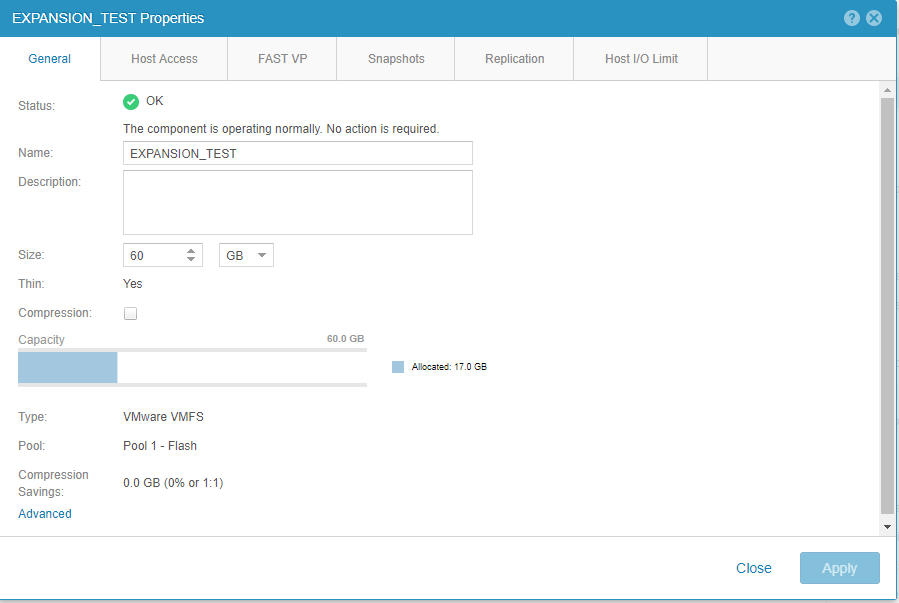
Task: Click the scrollbar up arrow
Action: [887, 90]
